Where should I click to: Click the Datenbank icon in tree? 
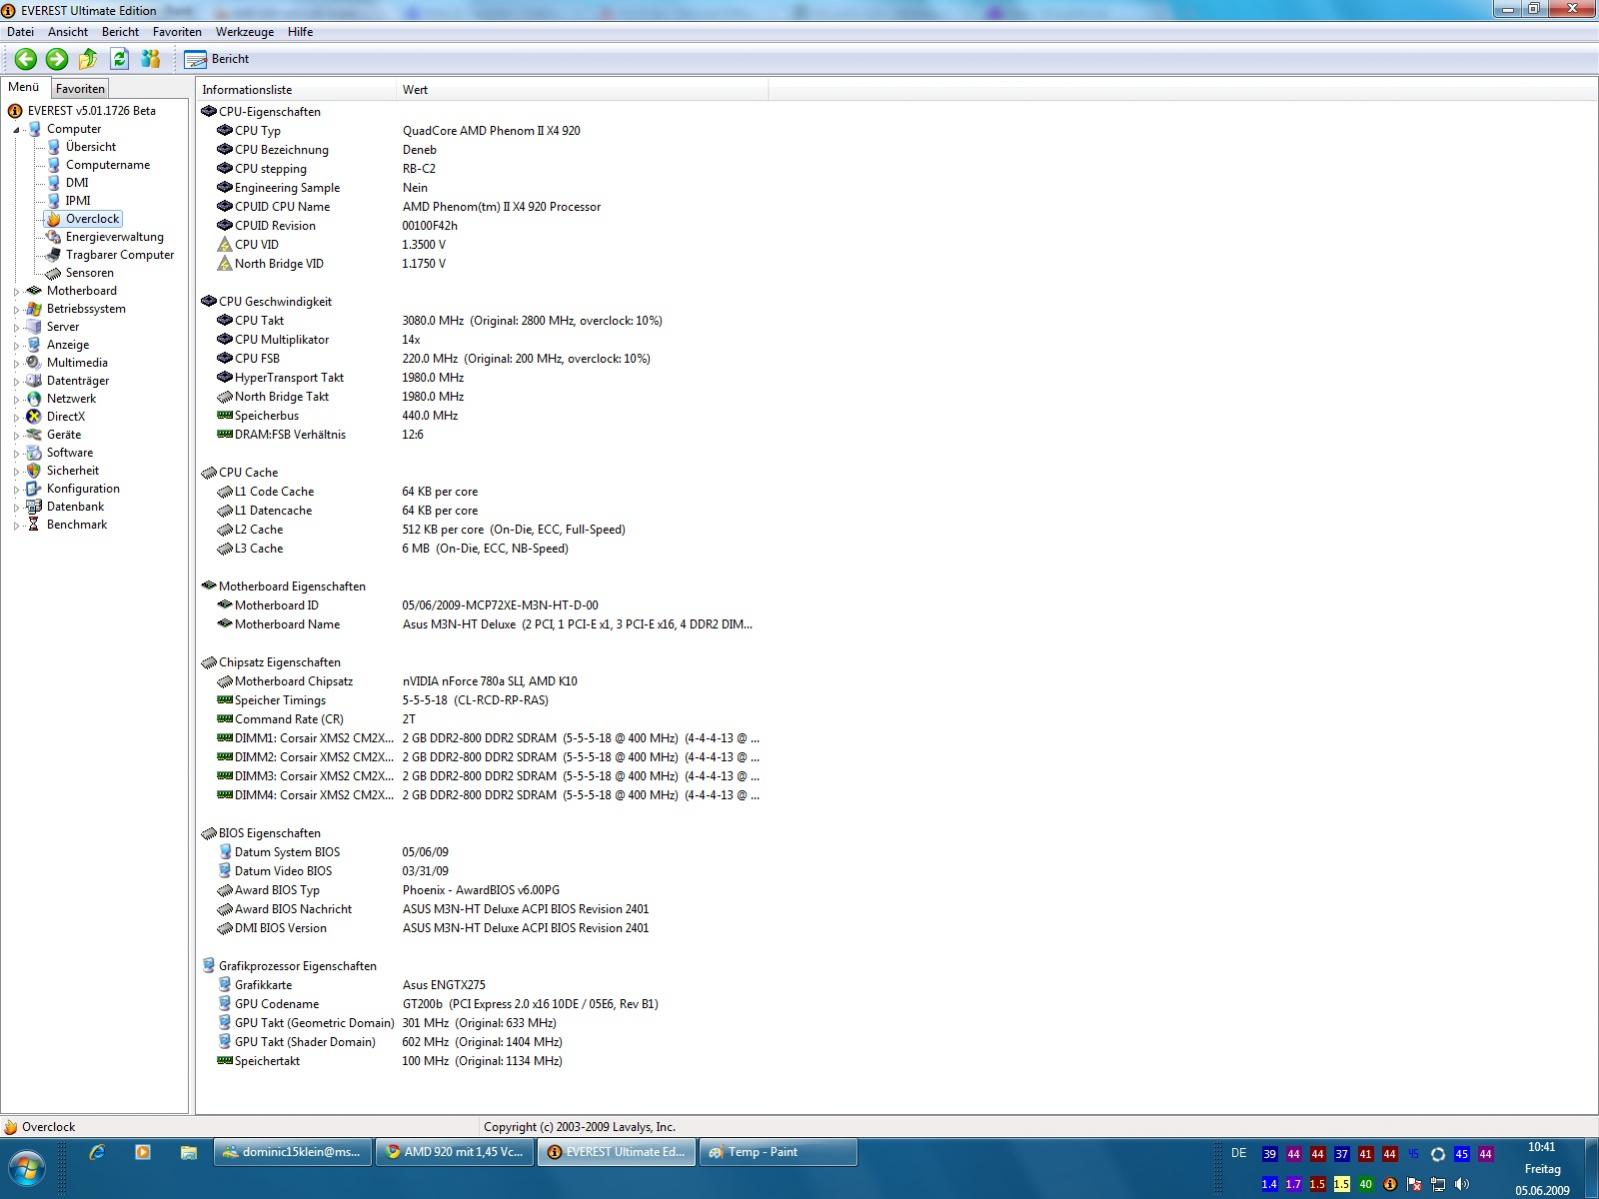34,507
